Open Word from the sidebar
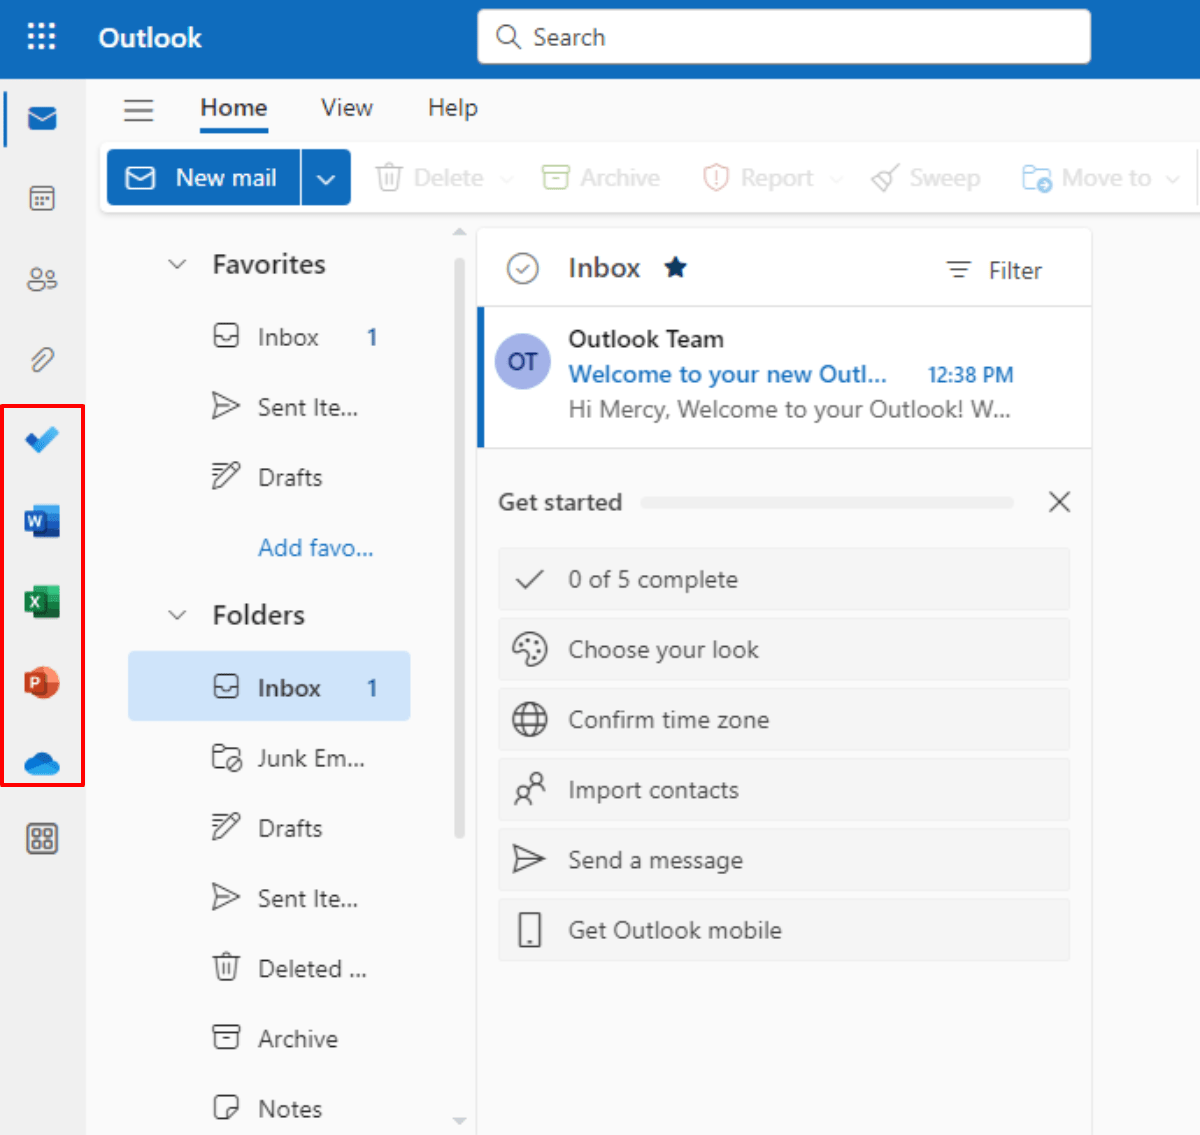The height and width of the screenshot is (1135, 1200). (x=41, y=520)
